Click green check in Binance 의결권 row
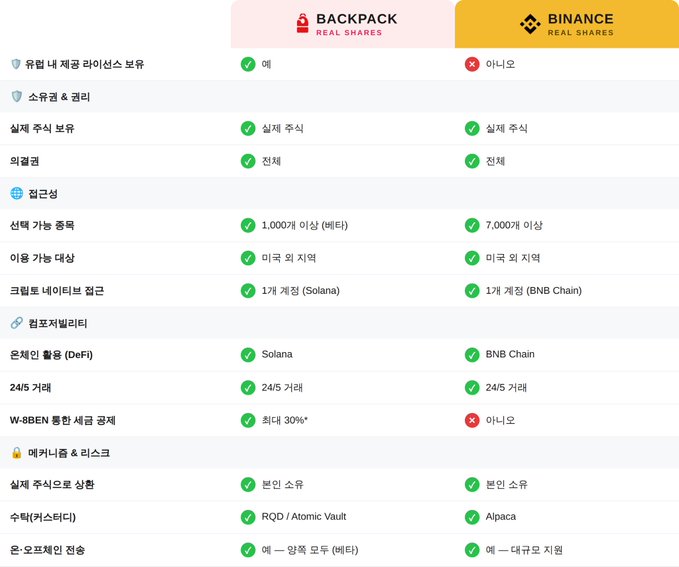 [x=472, y=161]
